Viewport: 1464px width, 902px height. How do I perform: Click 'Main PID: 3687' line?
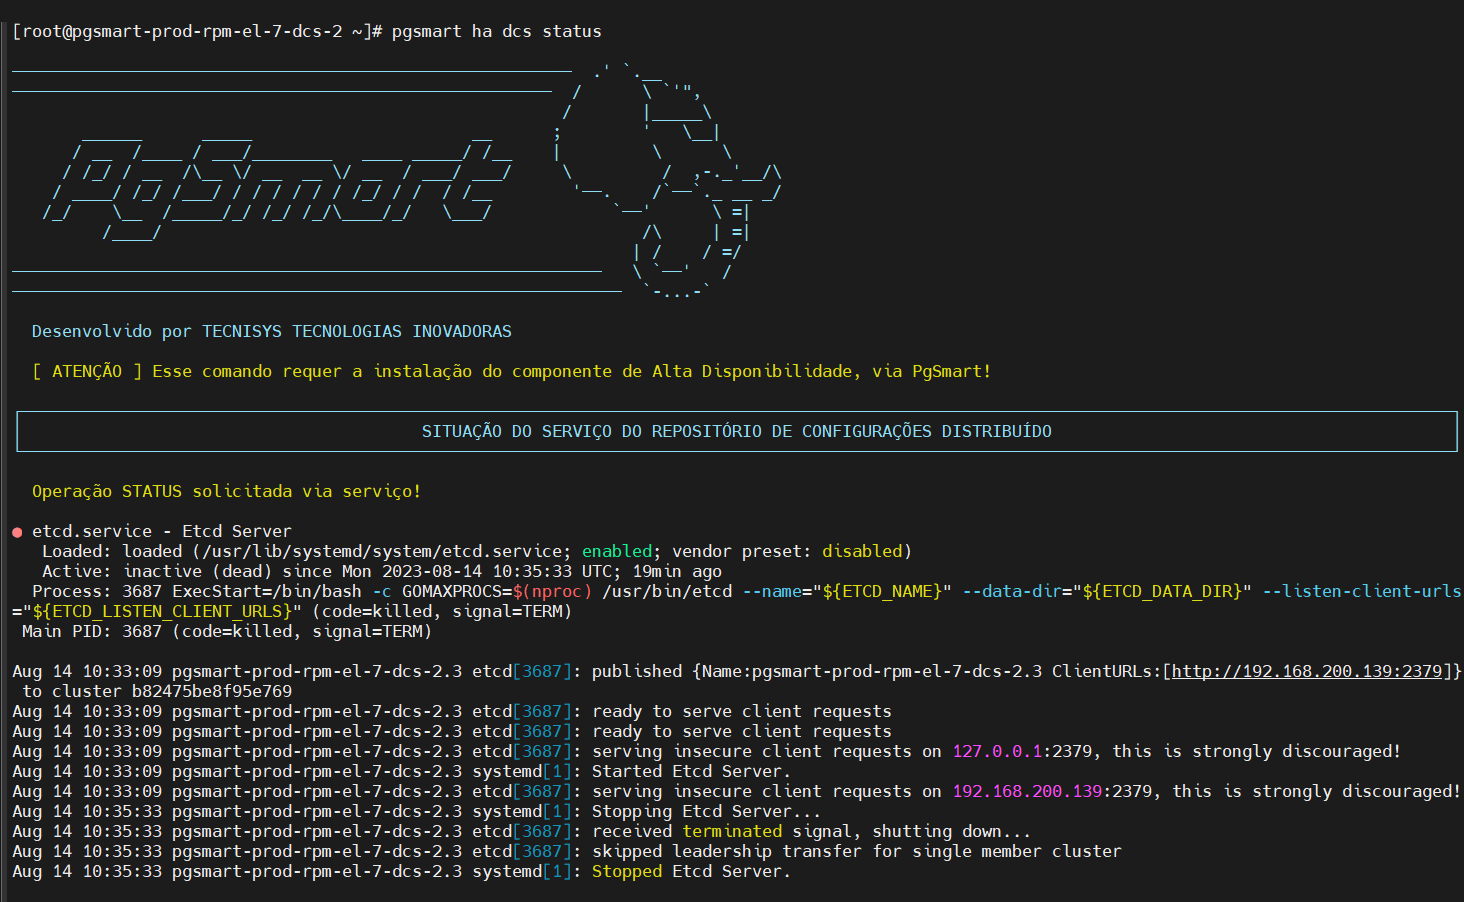point(227,631)
